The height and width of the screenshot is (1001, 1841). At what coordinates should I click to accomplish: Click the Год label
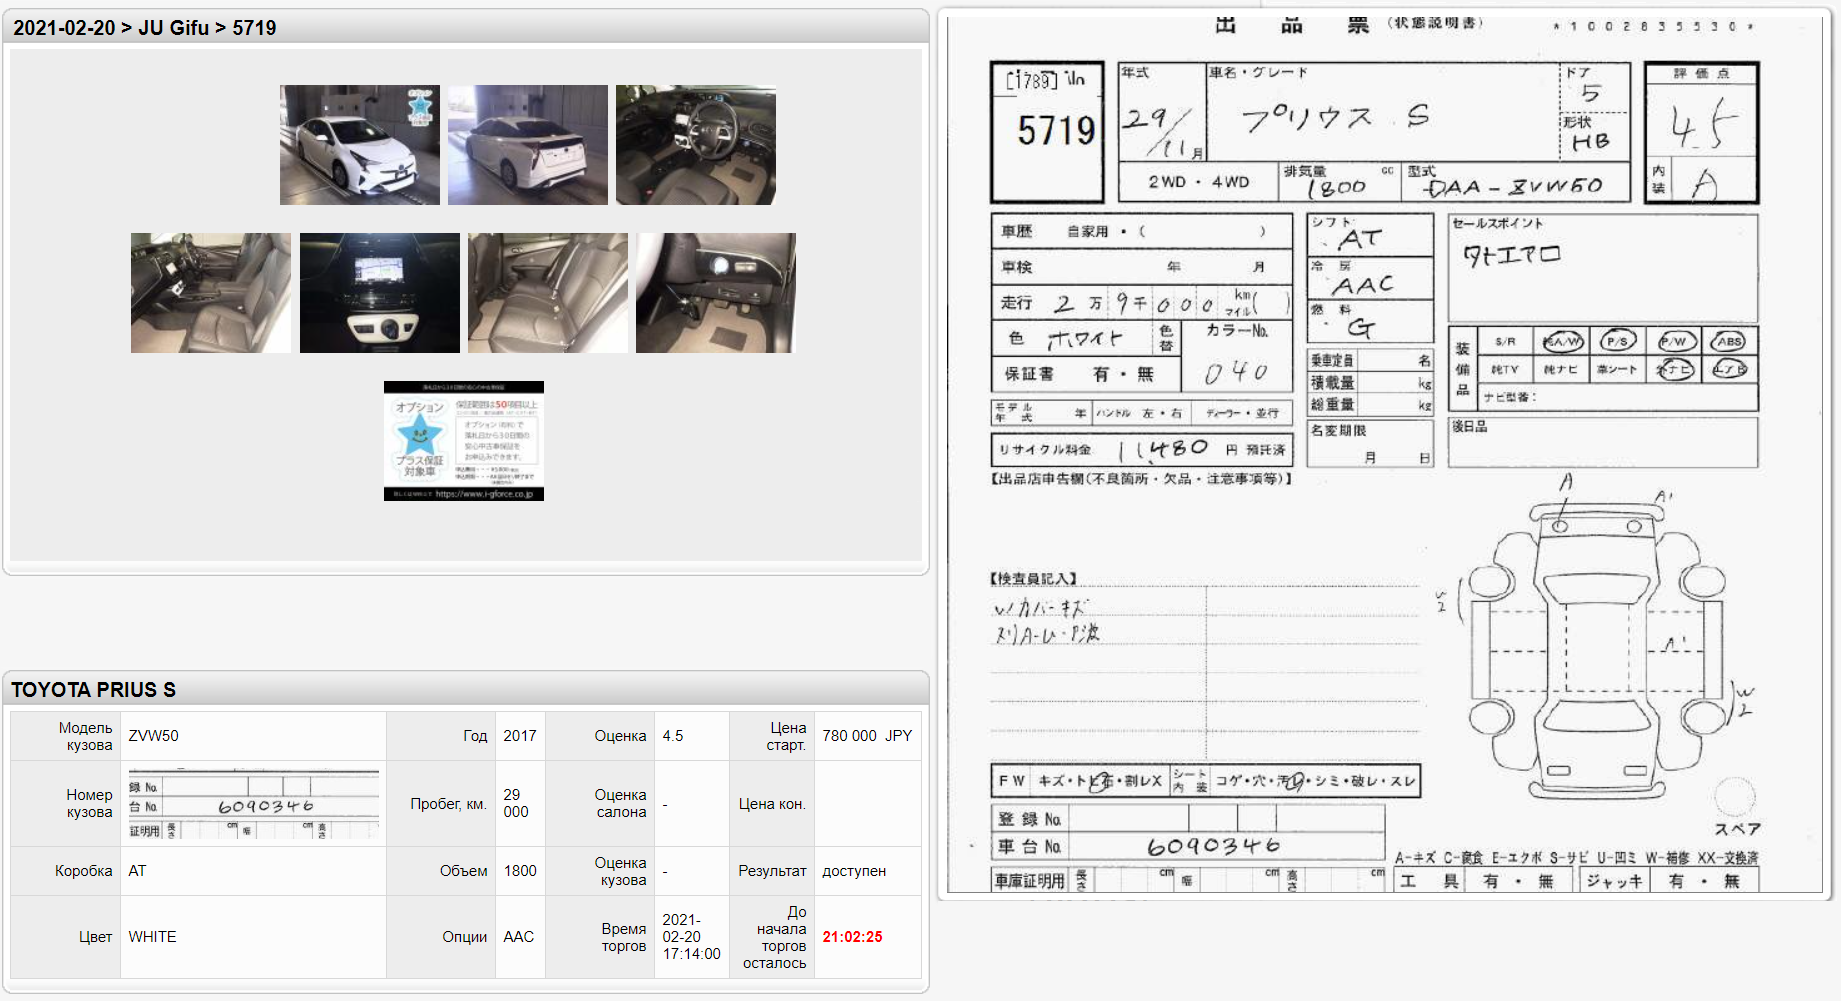click(x=475, y=736)
